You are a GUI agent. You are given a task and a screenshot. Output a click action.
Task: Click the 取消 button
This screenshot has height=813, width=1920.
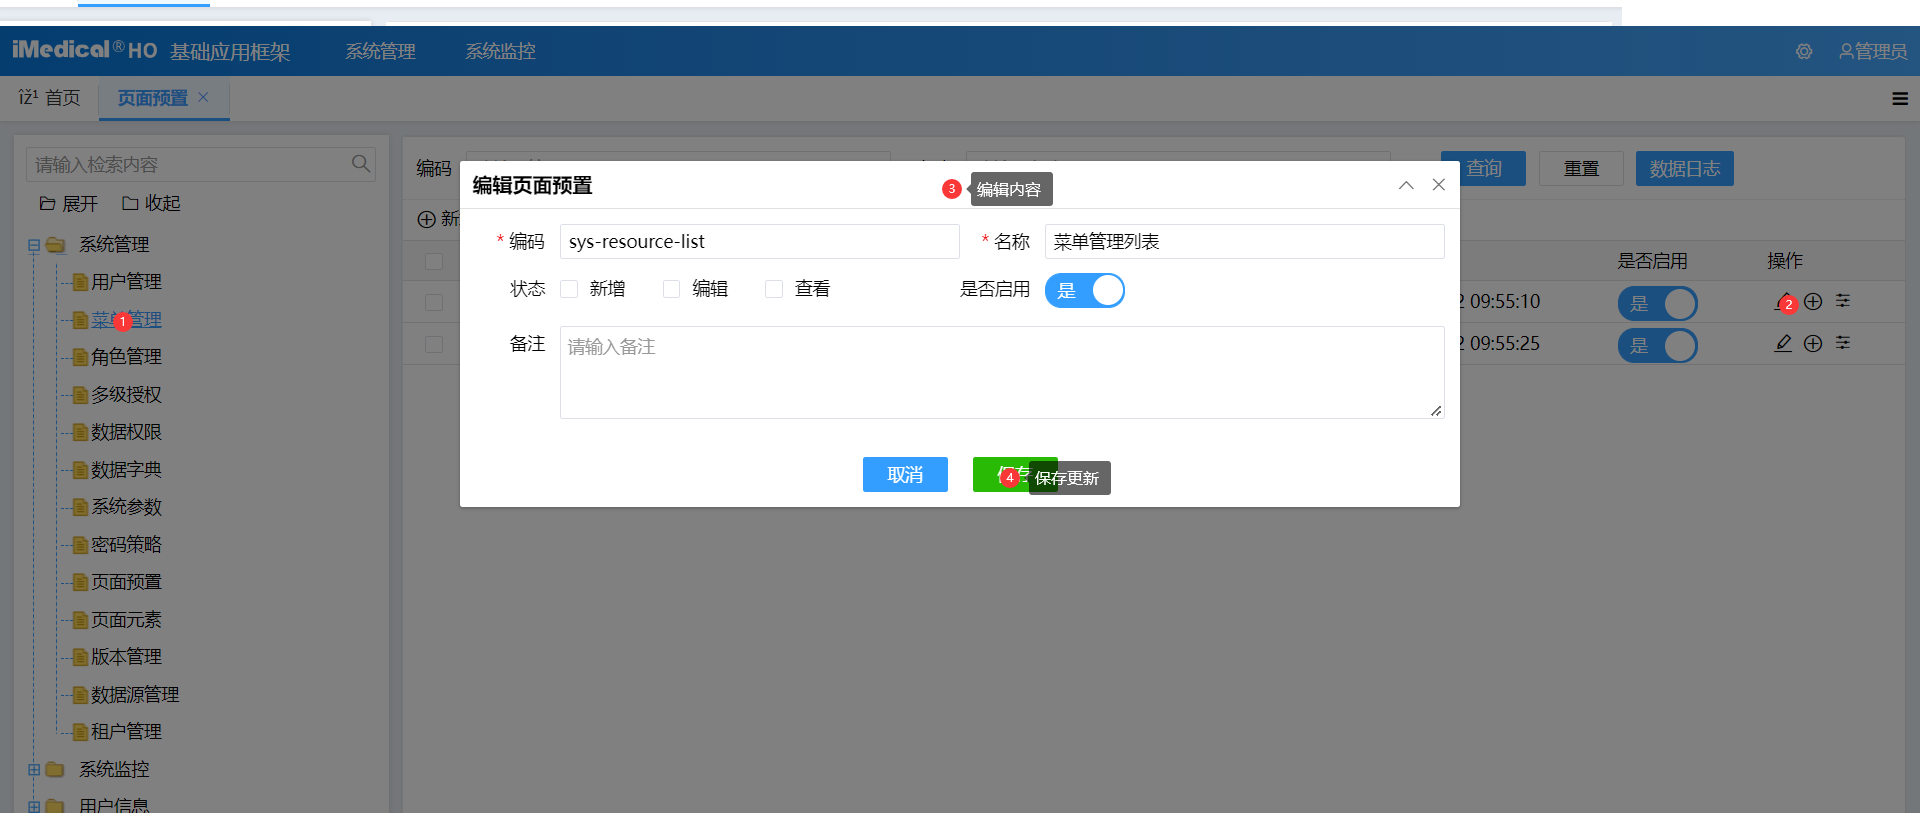coord(905,474)
